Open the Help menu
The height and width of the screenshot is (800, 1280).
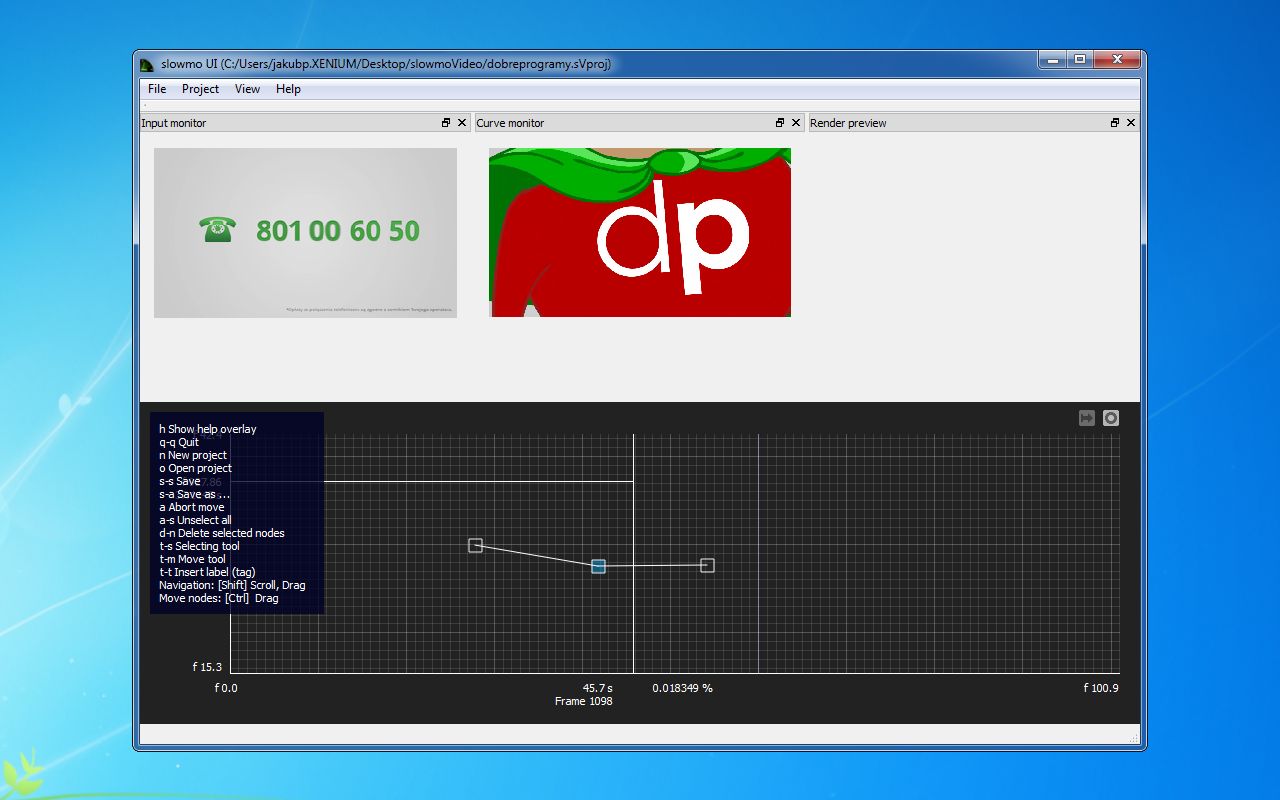pos(288,89)
